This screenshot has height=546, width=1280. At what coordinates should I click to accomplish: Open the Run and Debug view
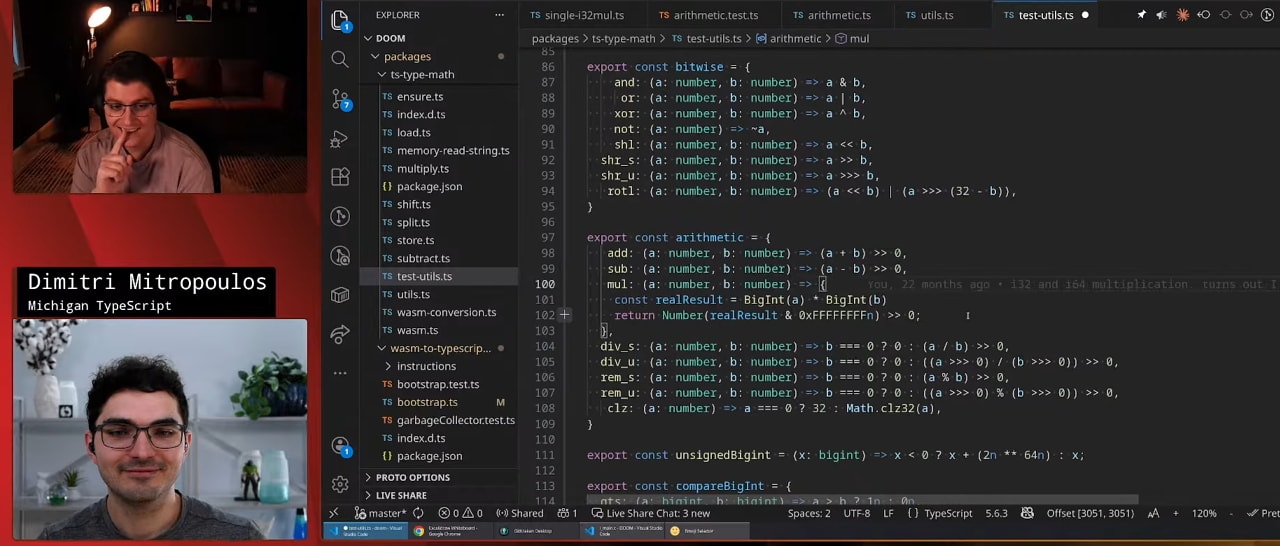(340, 138)
